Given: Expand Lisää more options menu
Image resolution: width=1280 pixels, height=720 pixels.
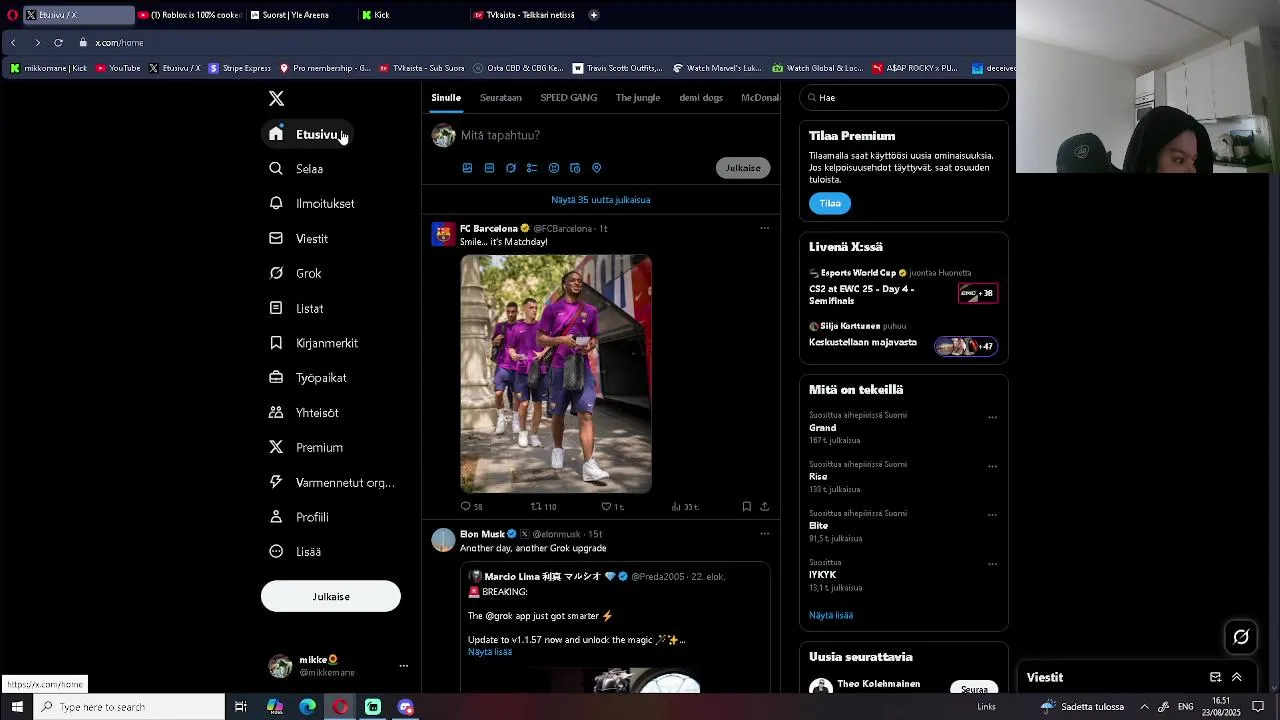Looking at the screenshot, I should tap(295, 552).
